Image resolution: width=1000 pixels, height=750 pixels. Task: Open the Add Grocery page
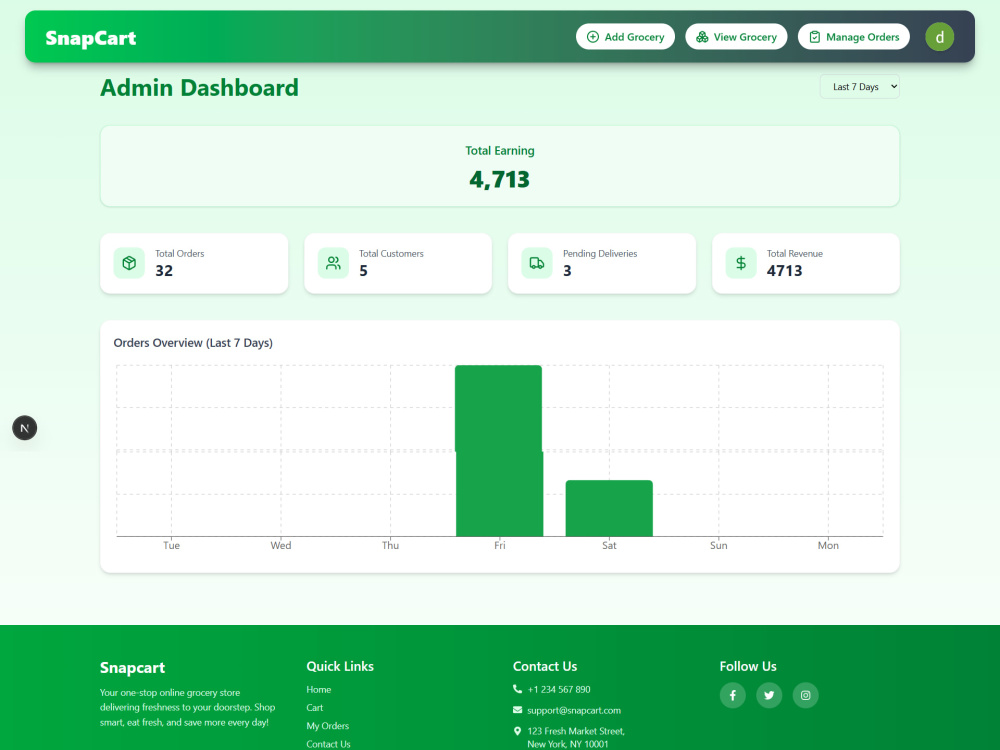coord(625,37)
